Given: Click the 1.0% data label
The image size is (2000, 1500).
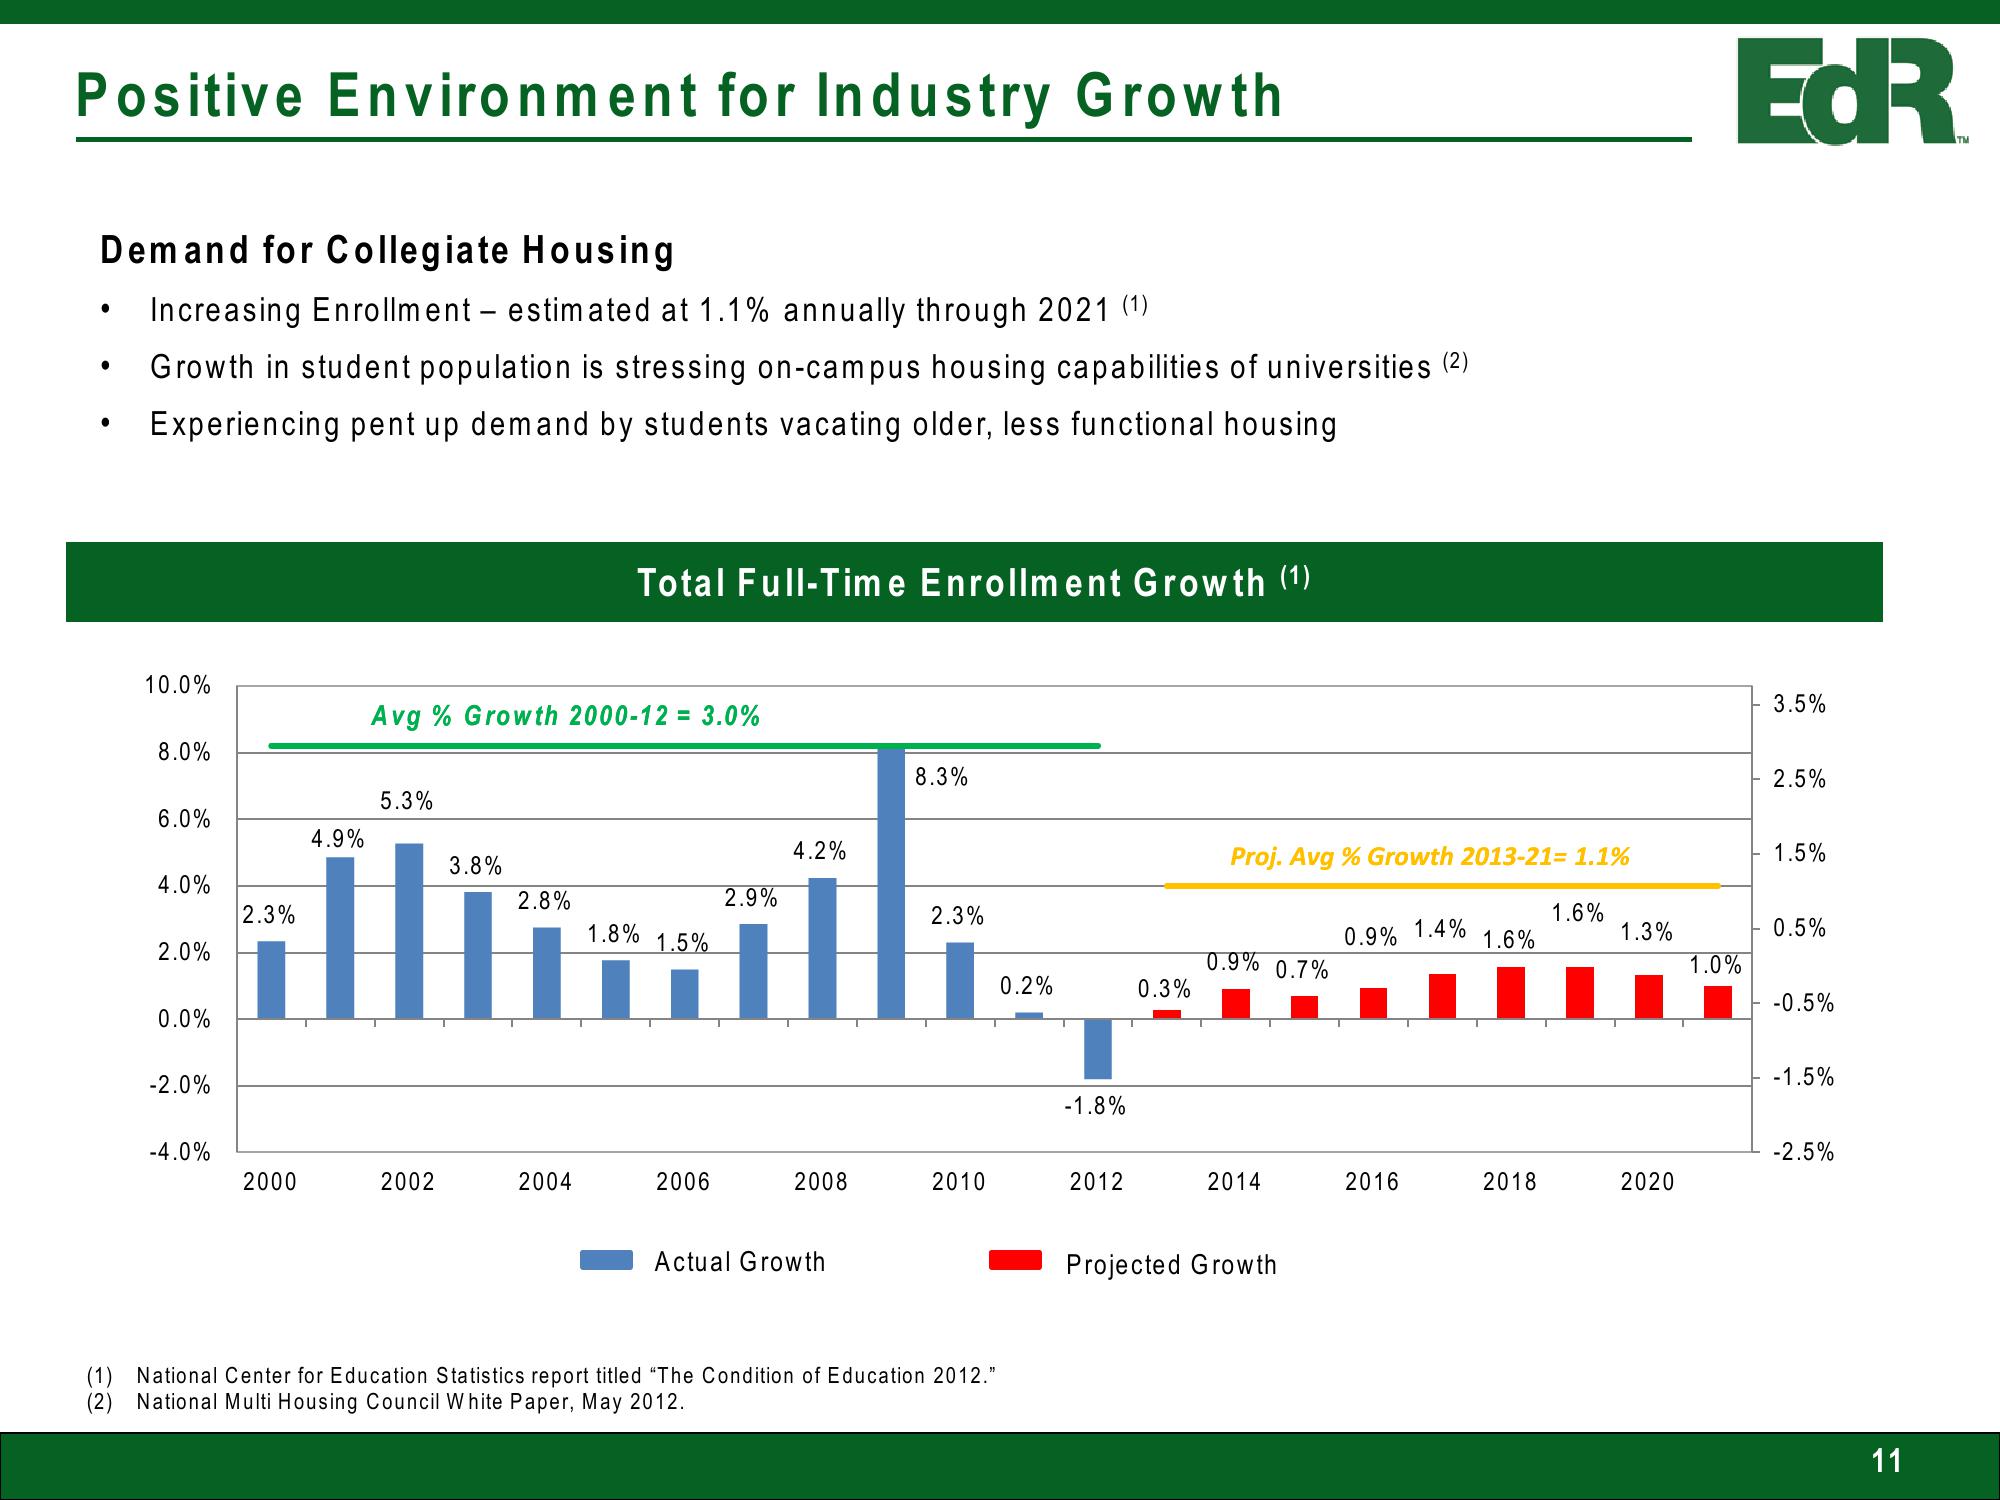Looking at the screenshot, I should point(1716,965).
